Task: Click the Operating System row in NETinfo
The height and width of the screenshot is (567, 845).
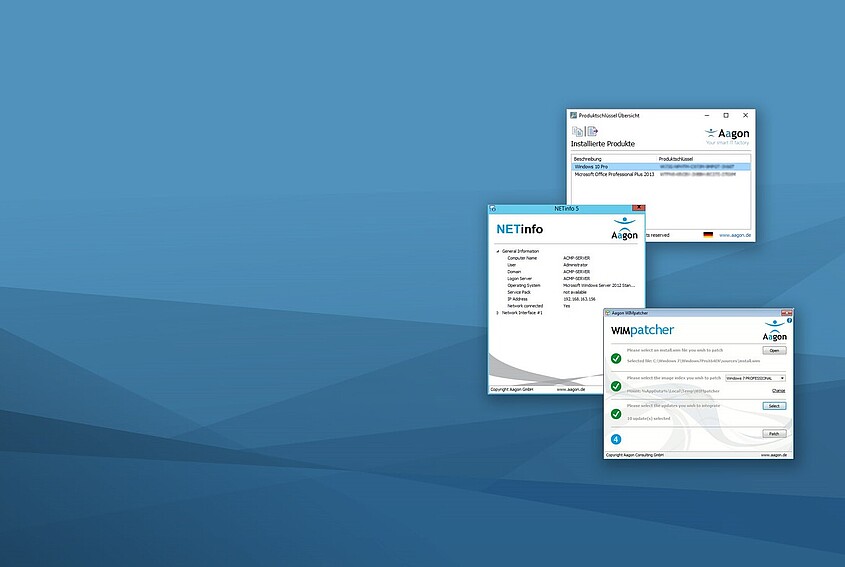Action: (571, 285)
